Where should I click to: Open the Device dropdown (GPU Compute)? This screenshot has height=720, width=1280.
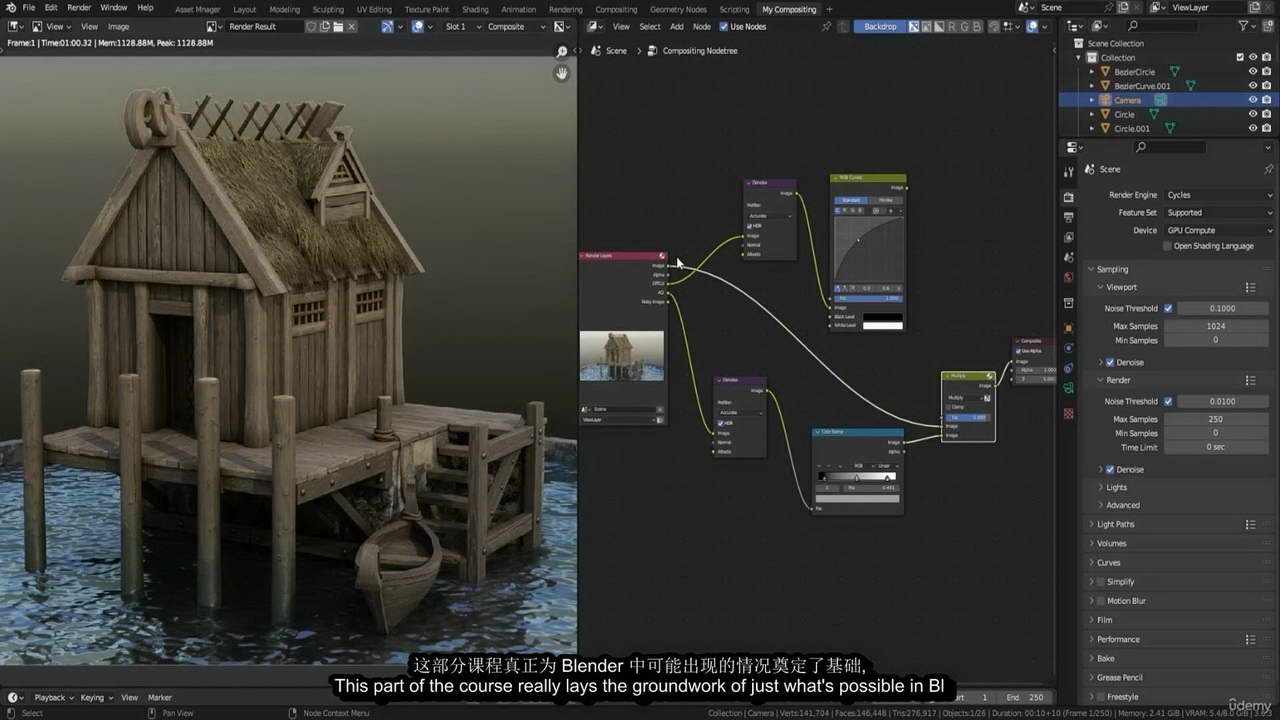click(x=1219, y=230)
